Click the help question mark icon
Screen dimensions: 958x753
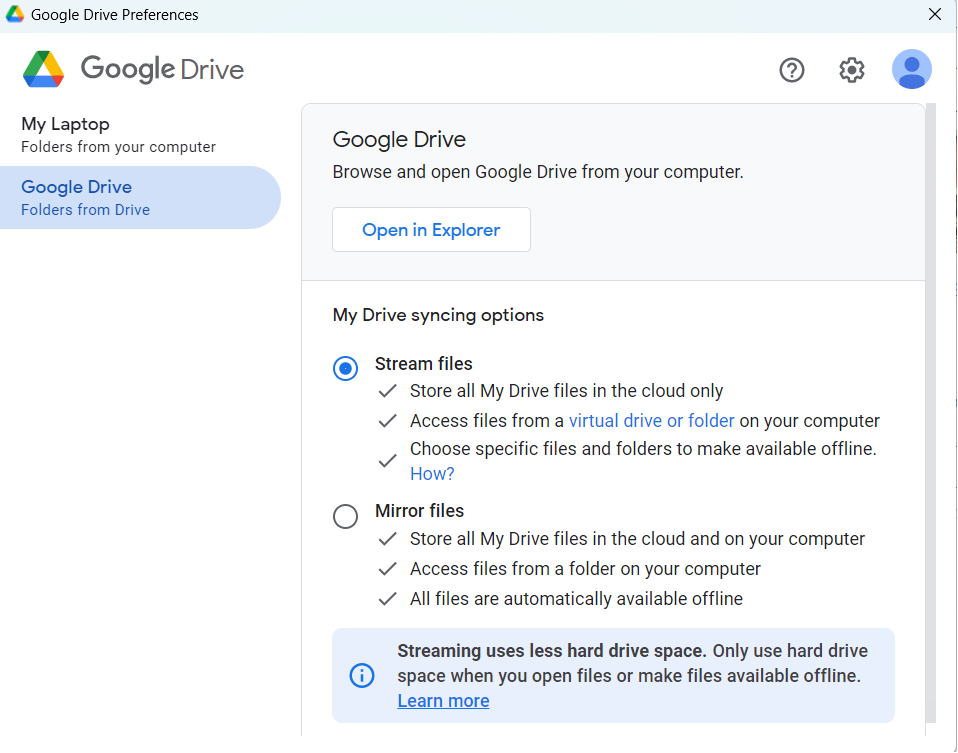792,70
